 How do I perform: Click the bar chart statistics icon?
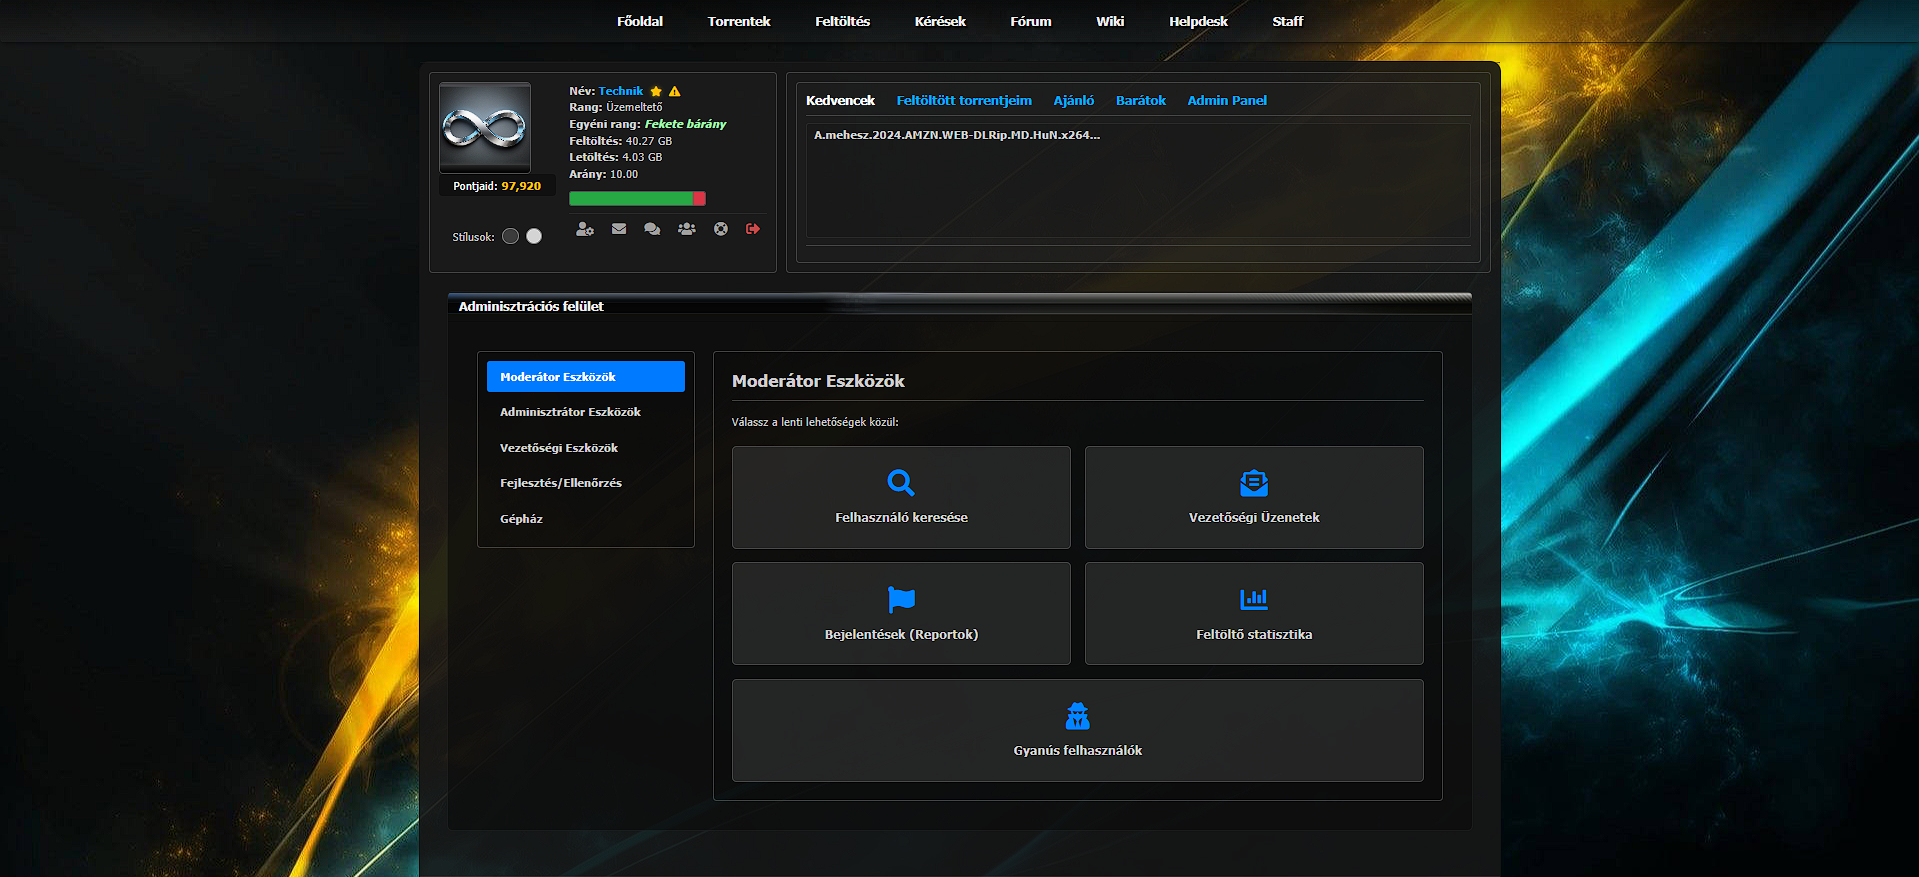click(x=1254, y=599)
